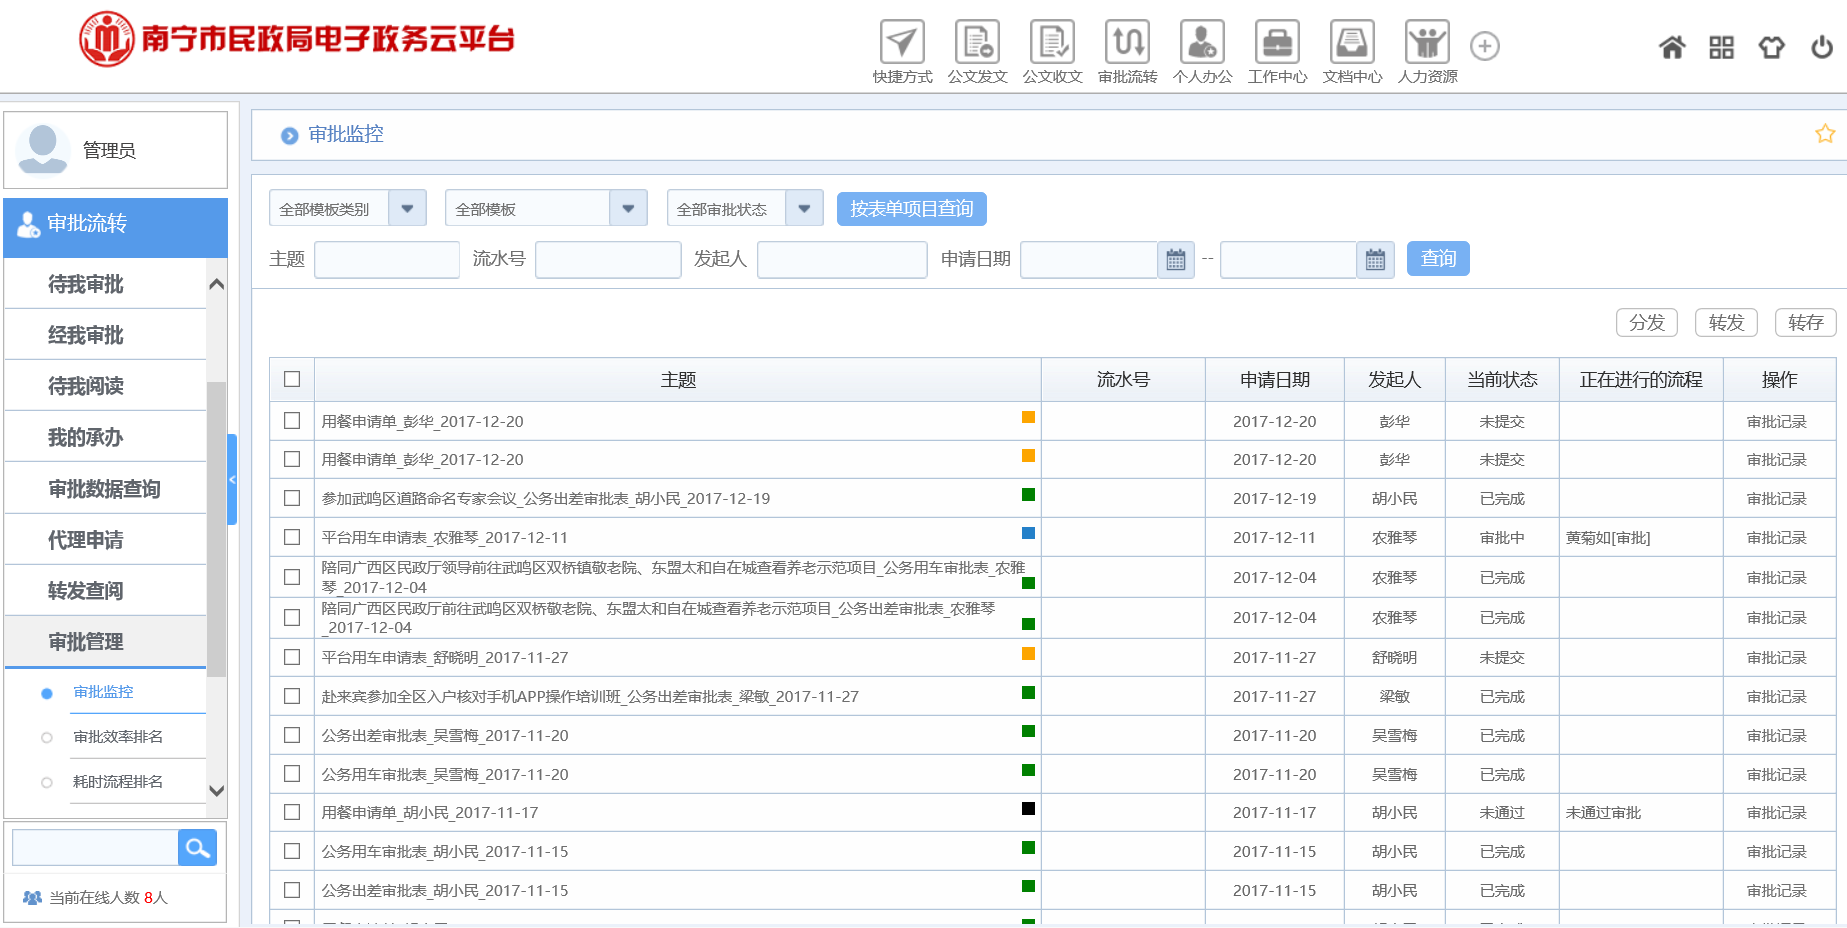Open 待我审批 in the sidebar menu

pos(86,285)
